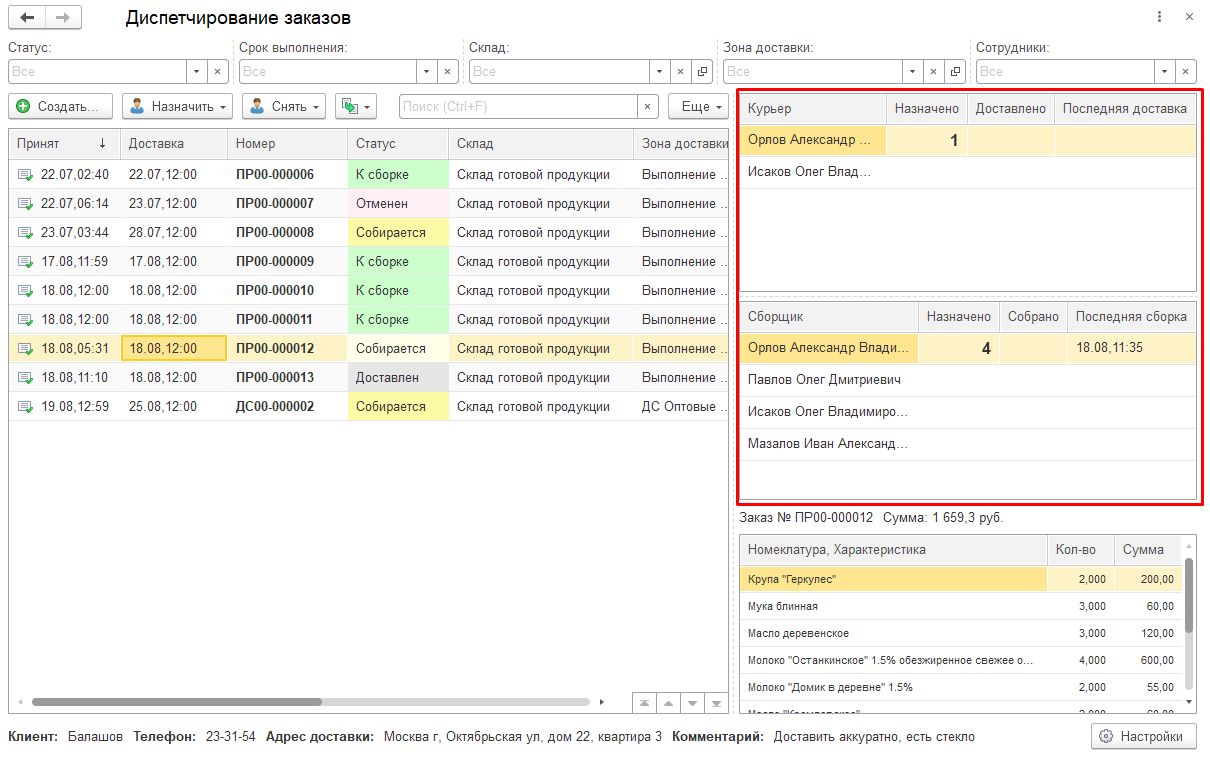Expand the Склад filter dropdown
The width and height of the screenshot is (1210, 759).
coord(658,72)
